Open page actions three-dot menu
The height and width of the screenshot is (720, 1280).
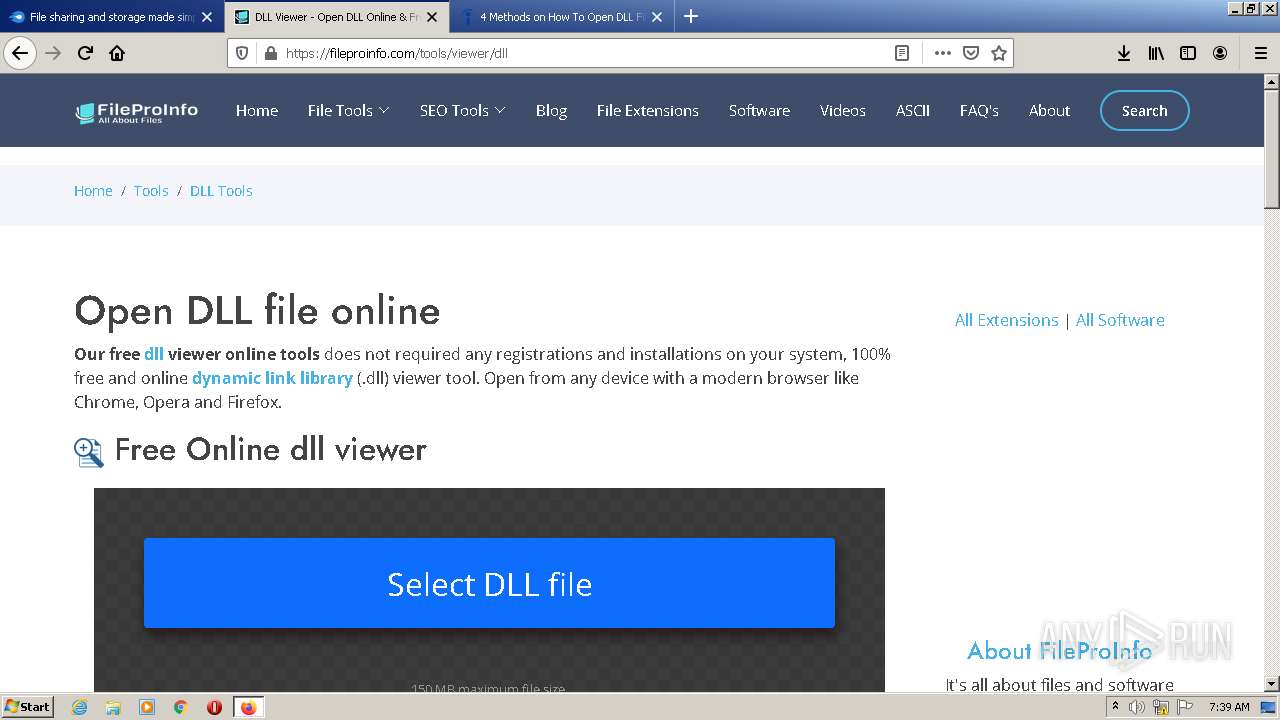click(942, 53)
